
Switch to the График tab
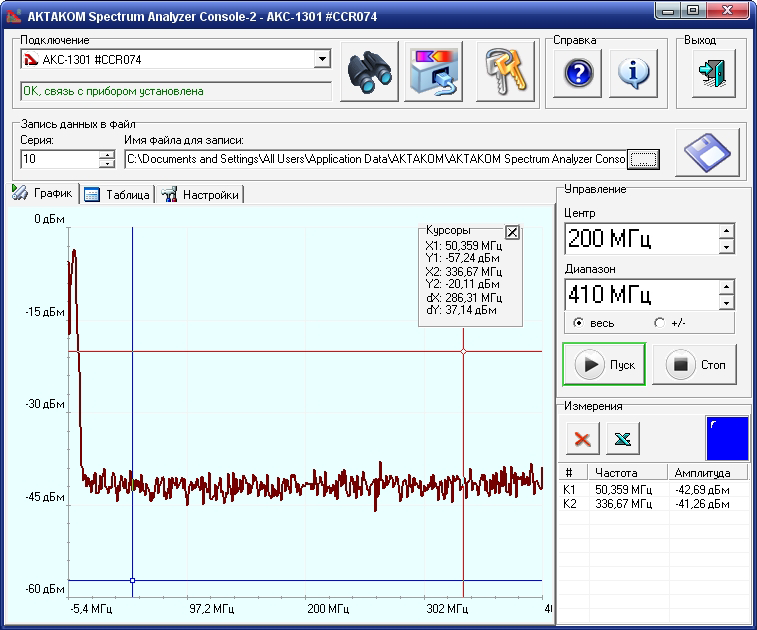pos(43,193)
